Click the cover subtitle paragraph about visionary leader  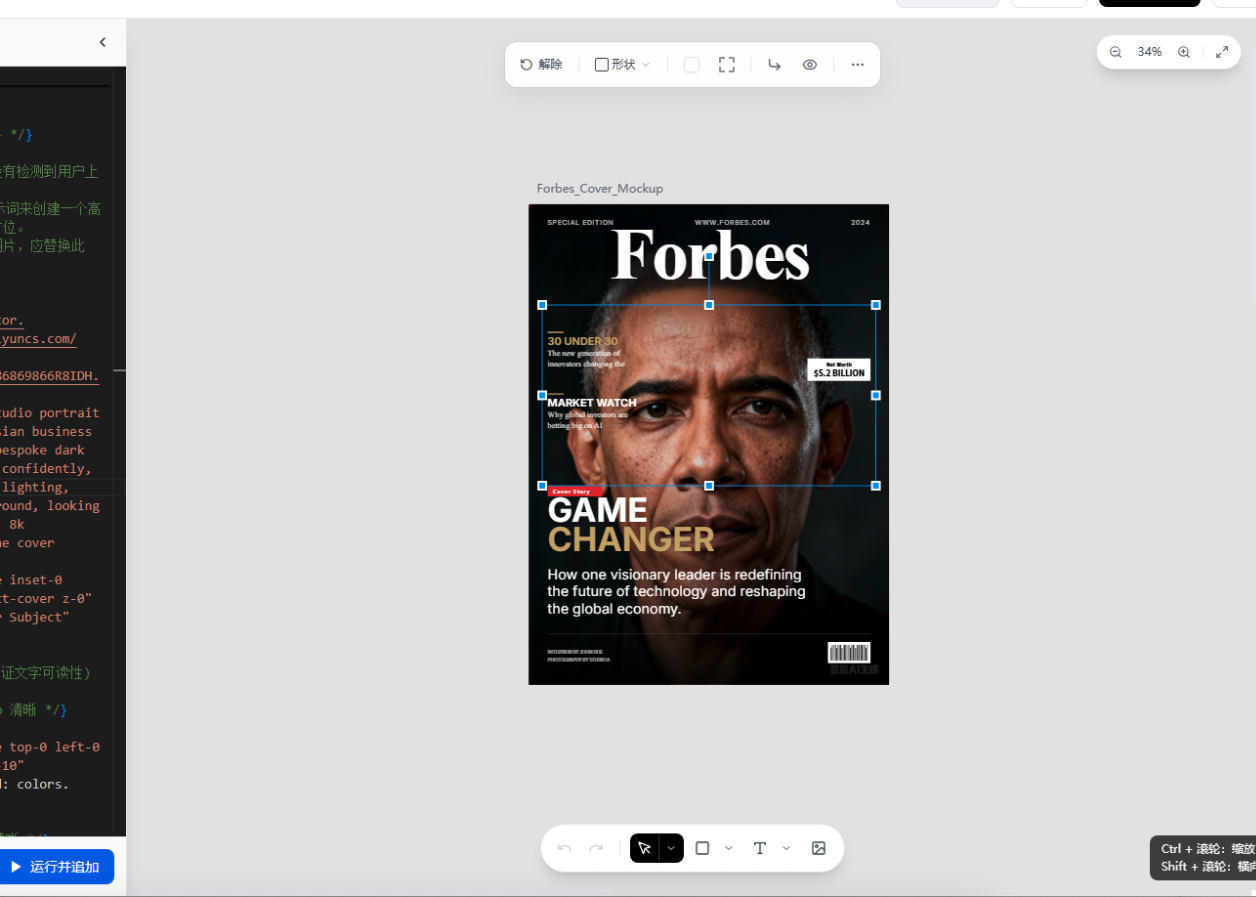tap(676, 592)
